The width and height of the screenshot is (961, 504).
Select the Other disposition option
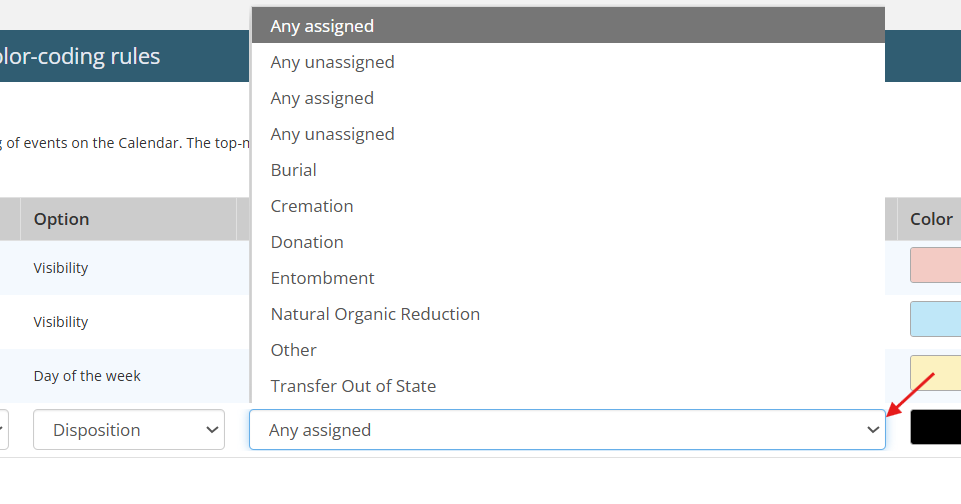pyautogui.click(x=293, y=350)
